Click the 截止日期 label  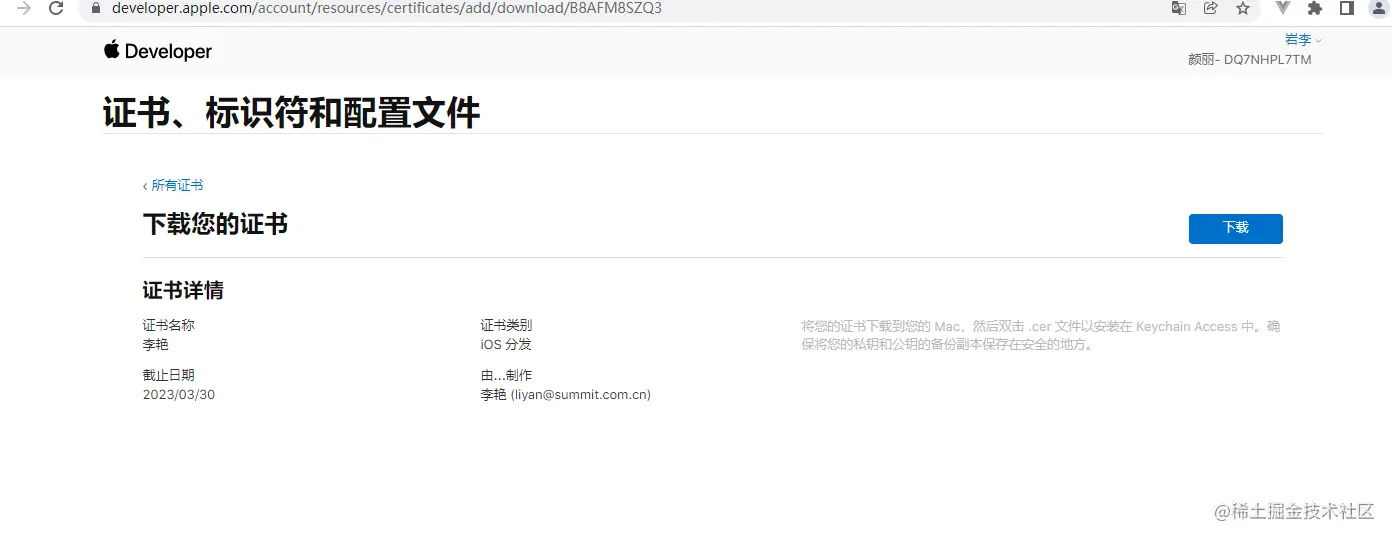(169, 375)
